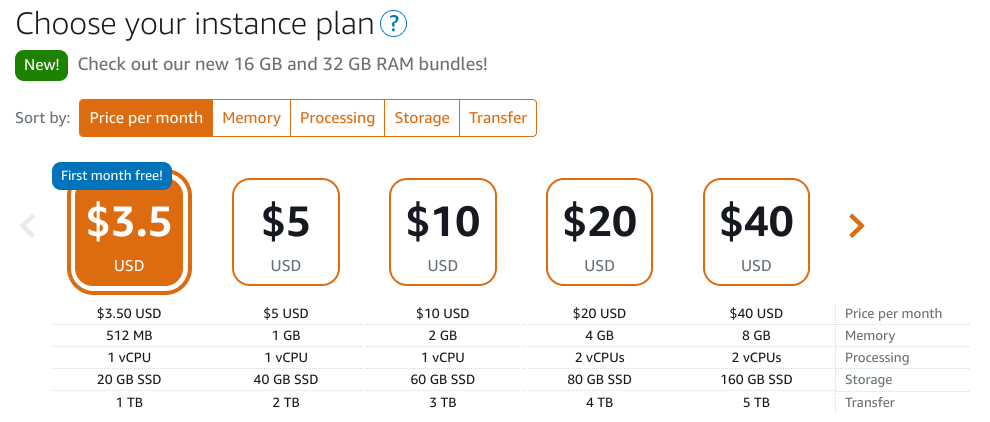Select the $3.5 USD plan
The width and height of the screenshot is (990, 422).
coord(129,233)
